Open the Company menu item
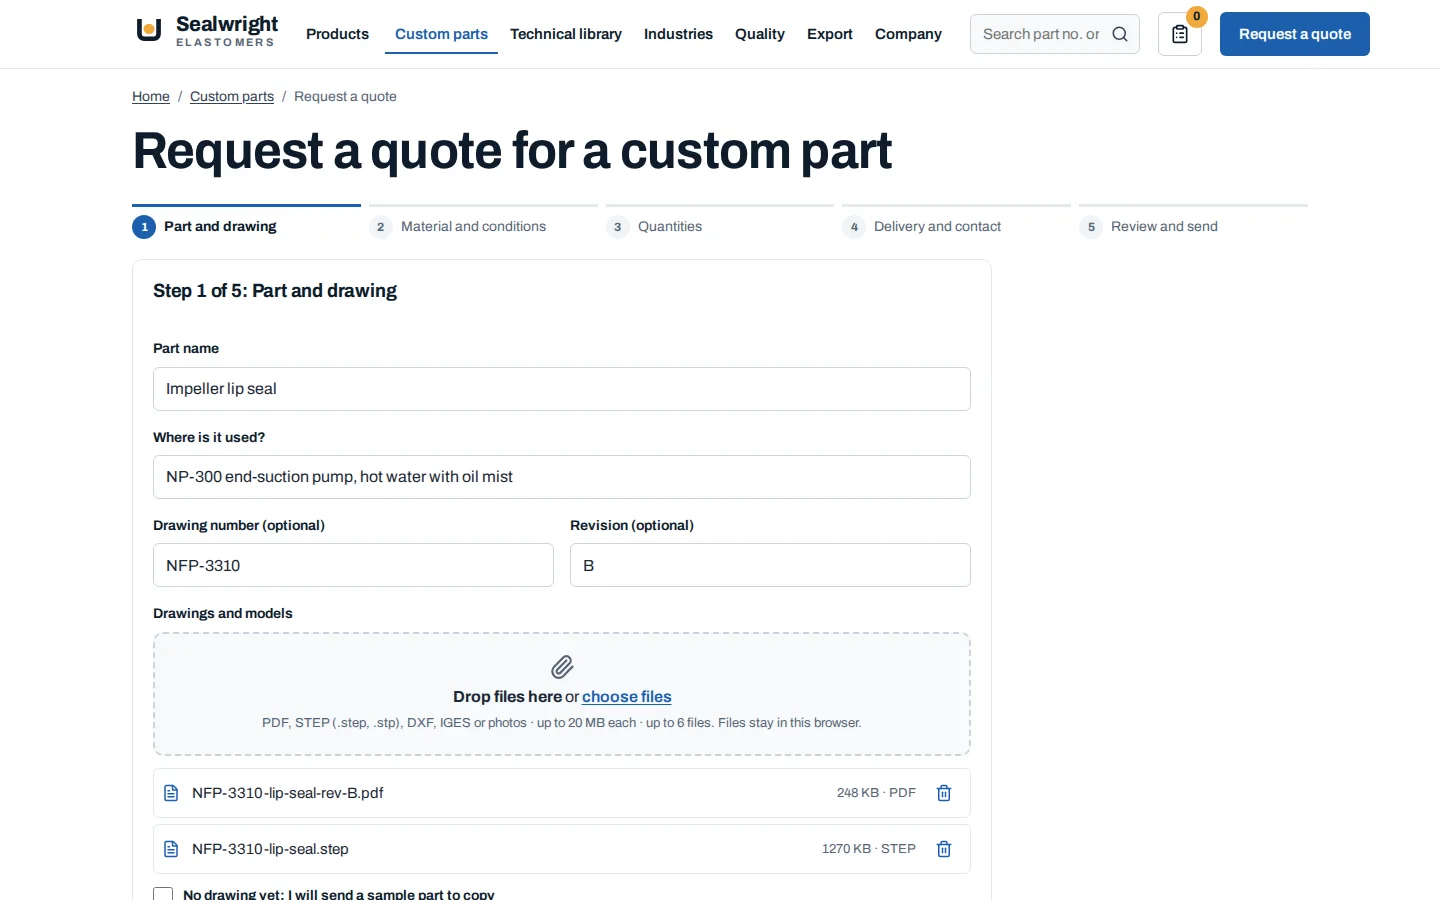 908,34
